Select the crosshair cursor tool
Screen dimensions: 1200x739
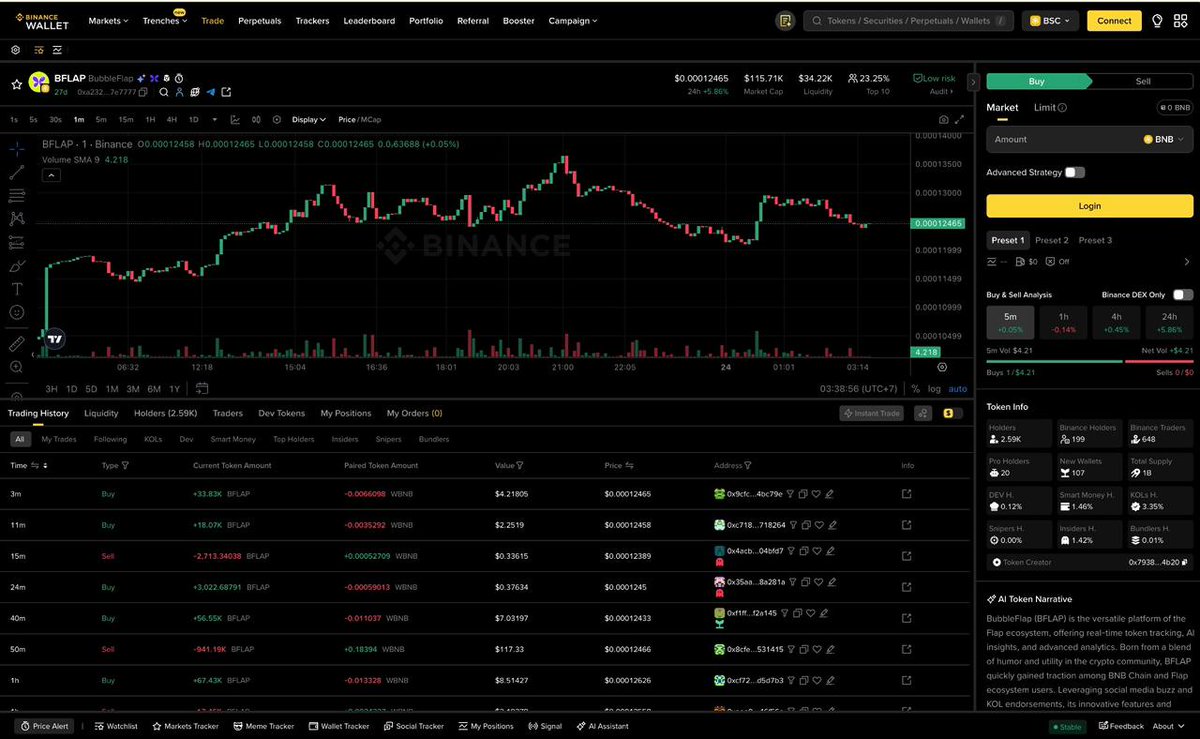point(17,149)
